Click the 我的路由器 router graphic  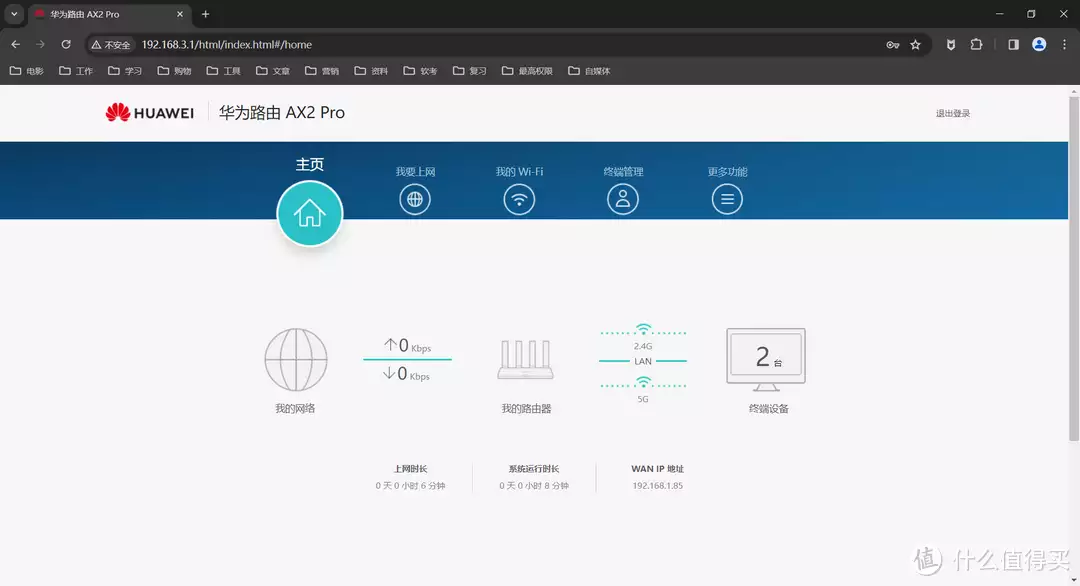point(526,360)
